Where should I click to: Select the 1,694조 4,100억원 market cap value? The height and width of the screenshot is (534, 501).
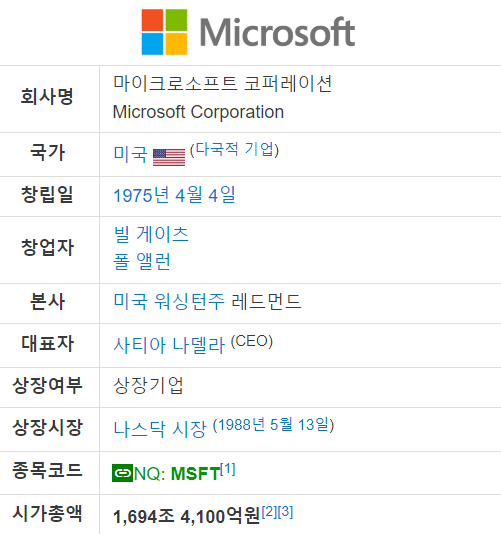tap(186, 516)
